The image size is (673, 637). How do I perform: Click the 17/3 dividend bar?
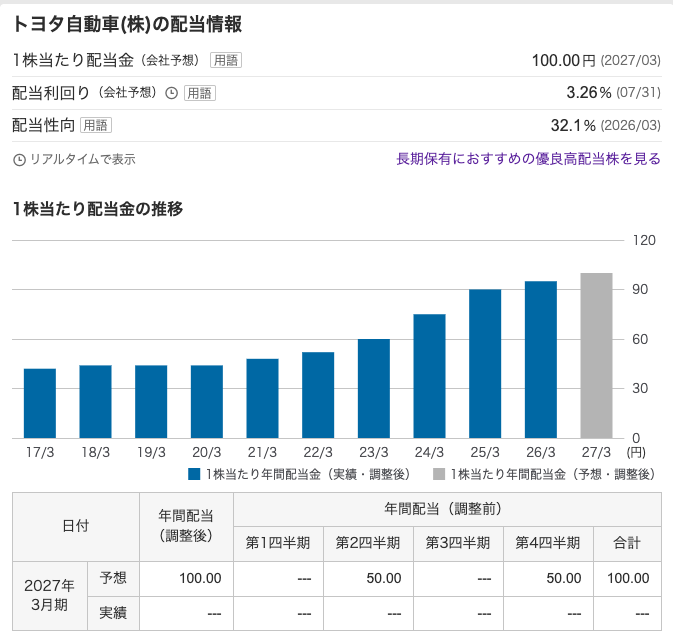tap(40, 403)
